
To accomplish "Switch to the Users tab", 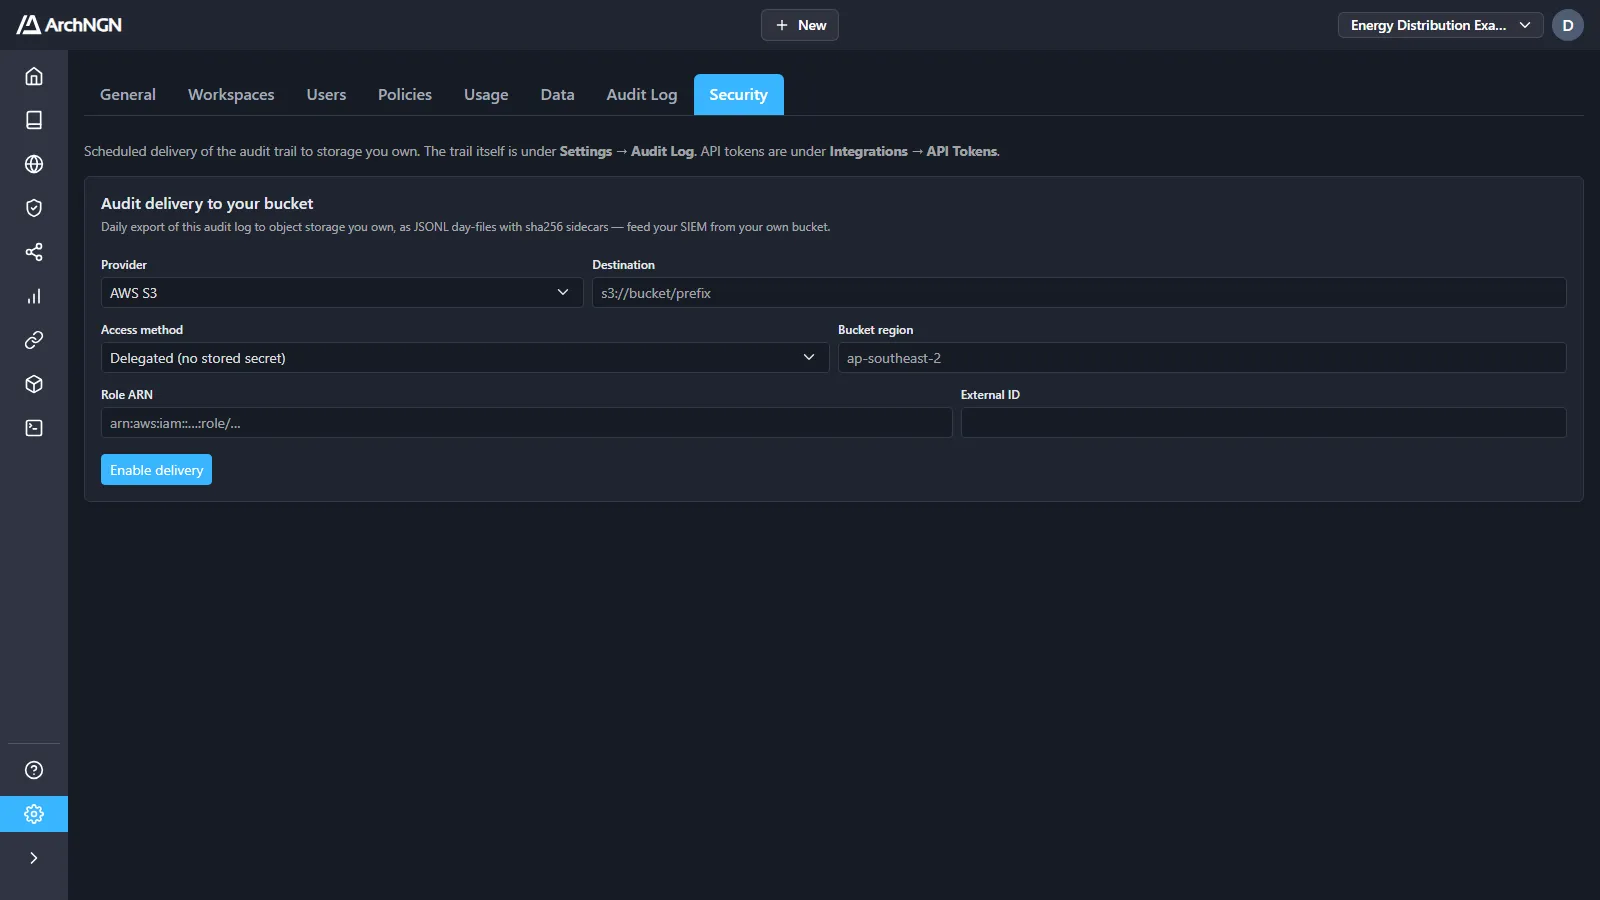I will coord(326,95).
